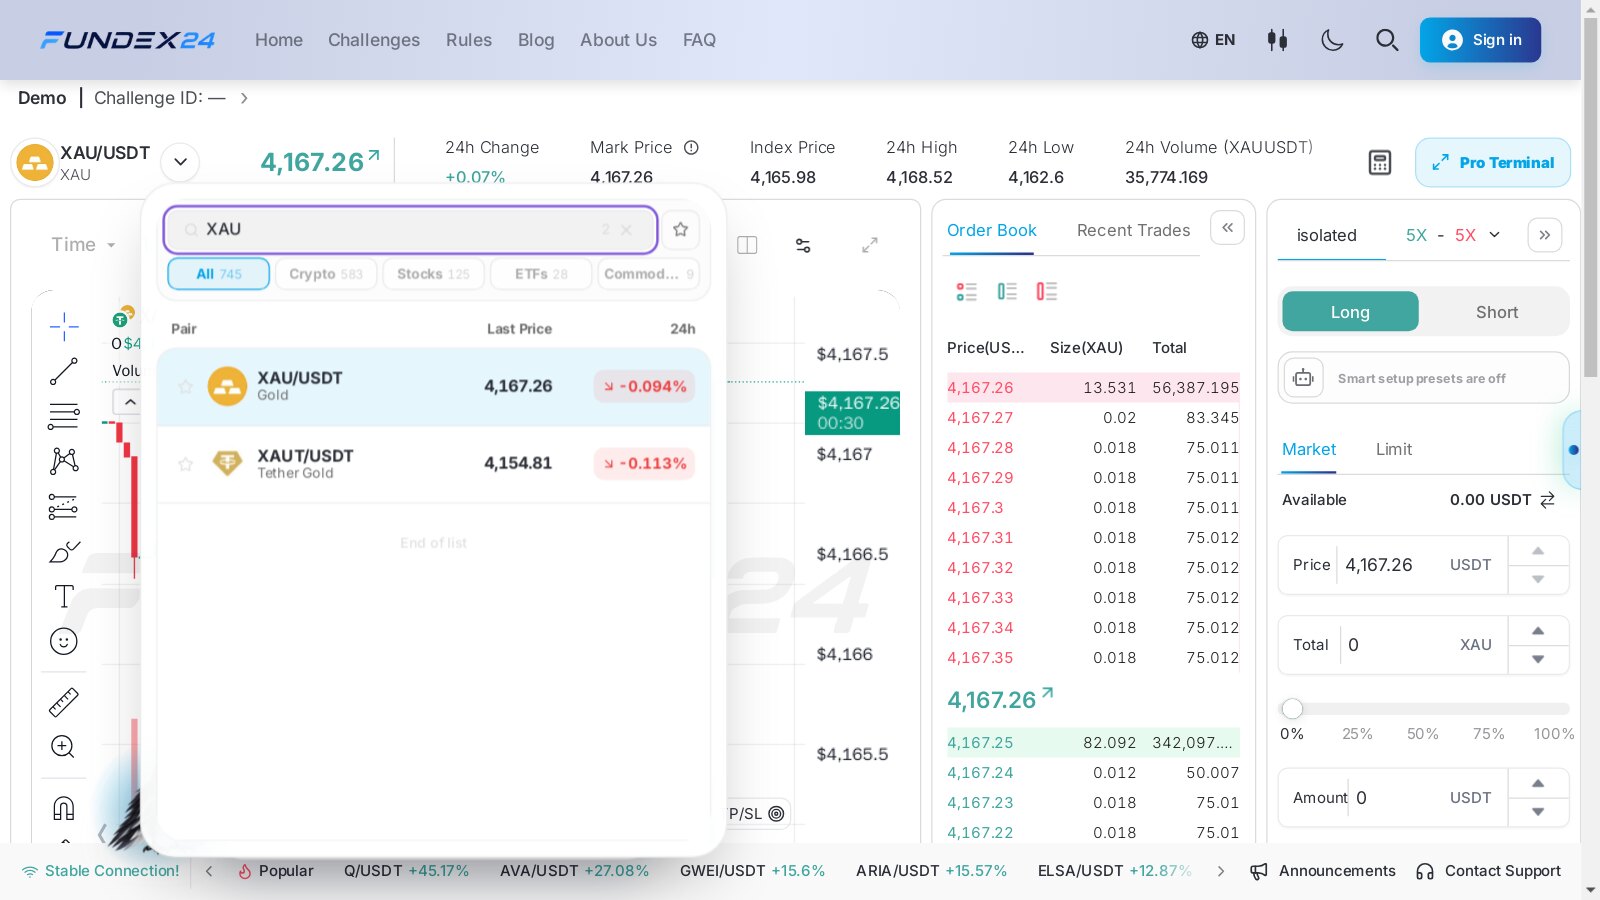Click the XAU pair search field

[x=410, y=229]
